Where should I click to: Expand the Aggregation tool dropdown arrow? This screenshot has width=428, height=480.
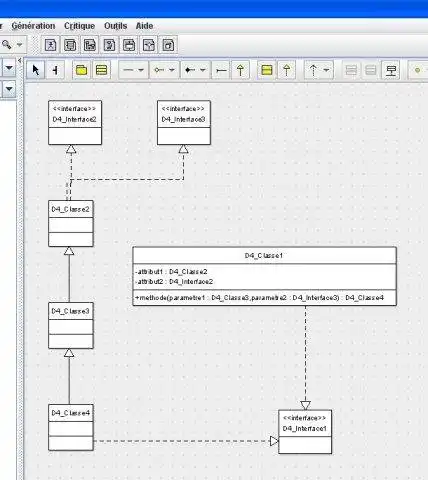tap(172, 70)
